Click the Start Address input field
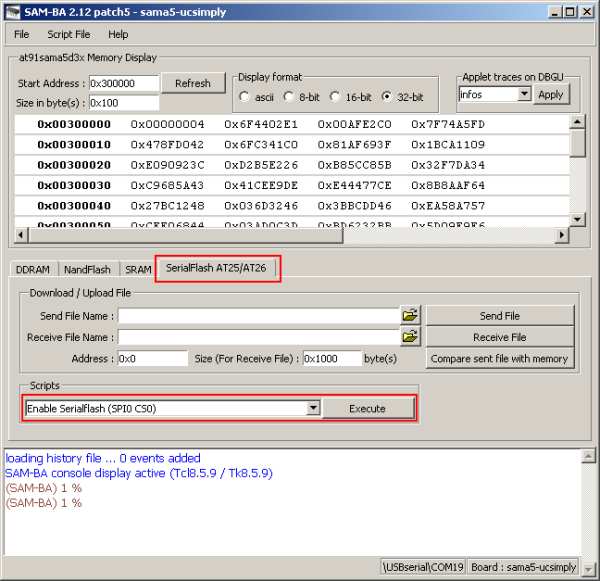600x581 pixels. (x=124, y=83)
